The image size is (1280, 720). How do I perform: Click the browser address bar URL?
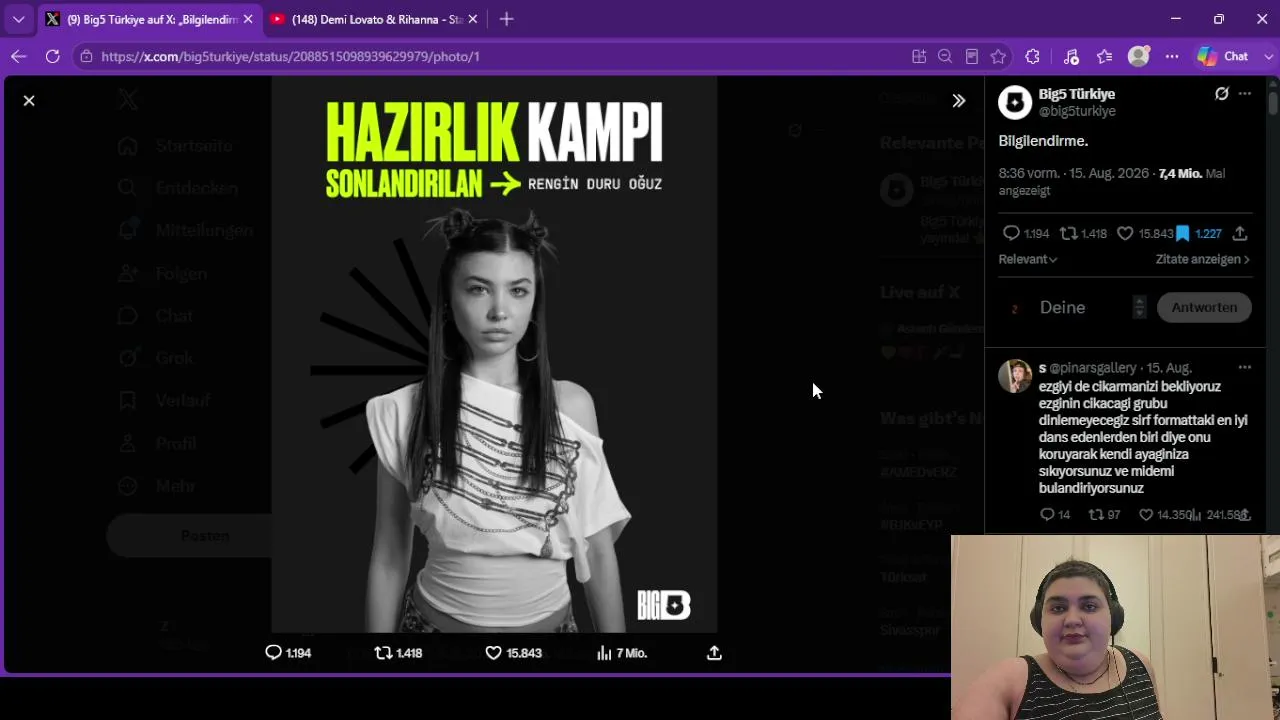coord(290,56)
